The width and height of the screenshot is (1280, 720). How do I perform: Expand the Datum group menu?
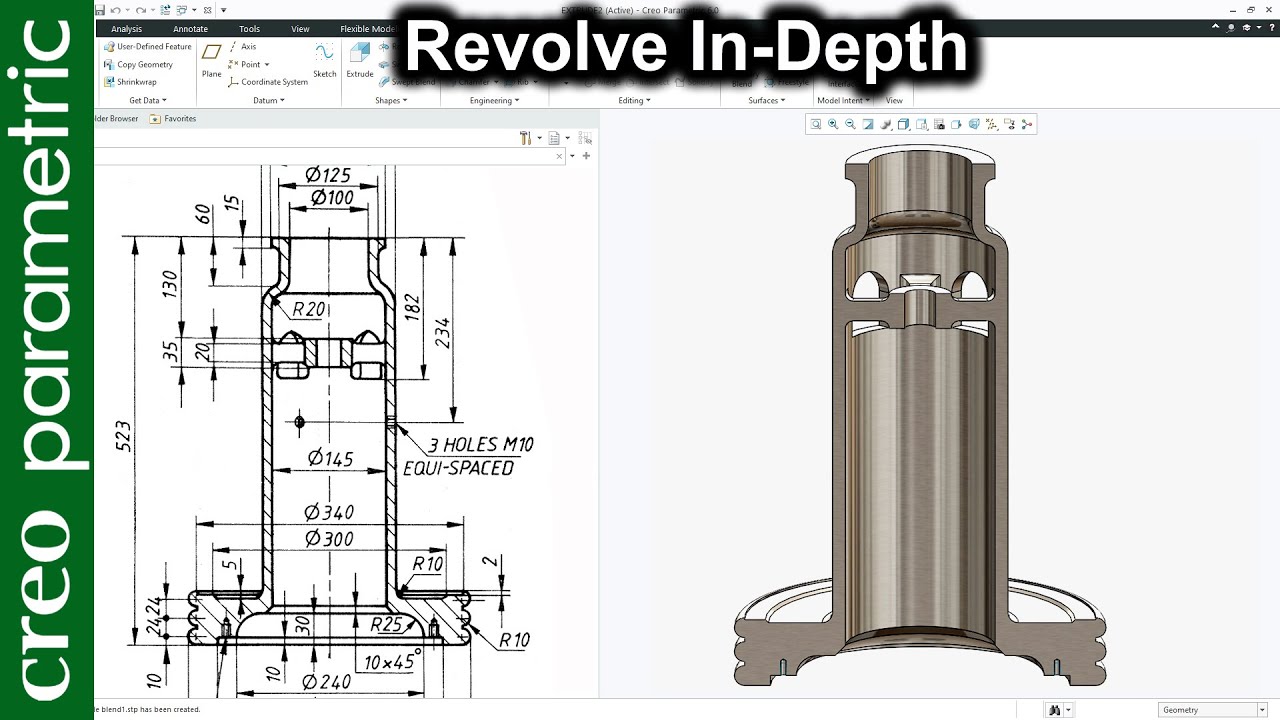point(269,100)
